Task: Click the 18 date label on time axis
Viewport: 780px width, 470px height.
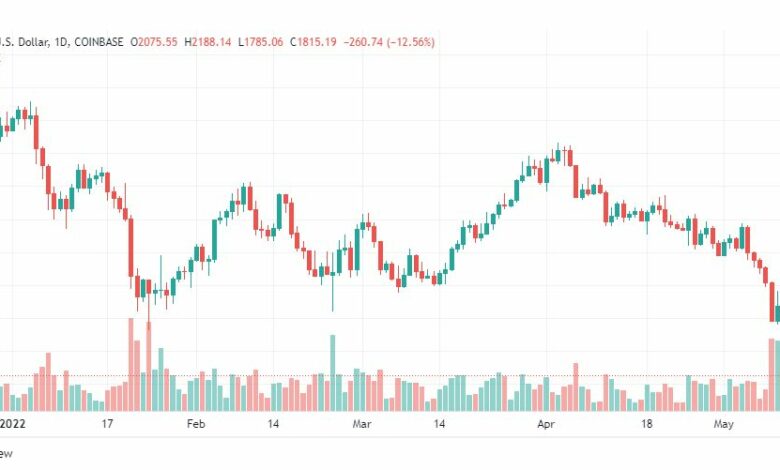Action: click(x=646, y=424)
